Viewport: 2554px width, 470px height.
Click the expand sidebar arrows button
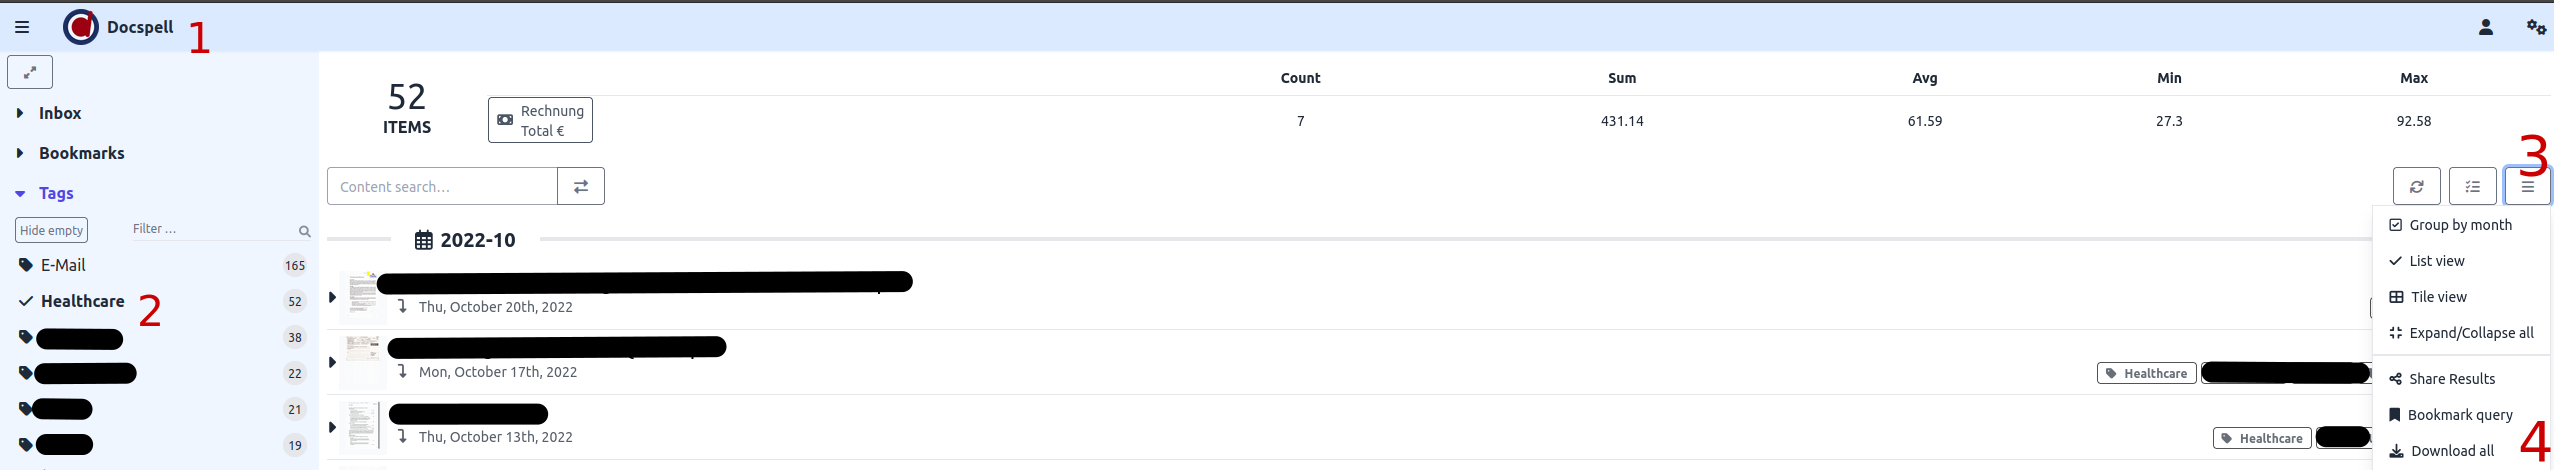[30, 72]
